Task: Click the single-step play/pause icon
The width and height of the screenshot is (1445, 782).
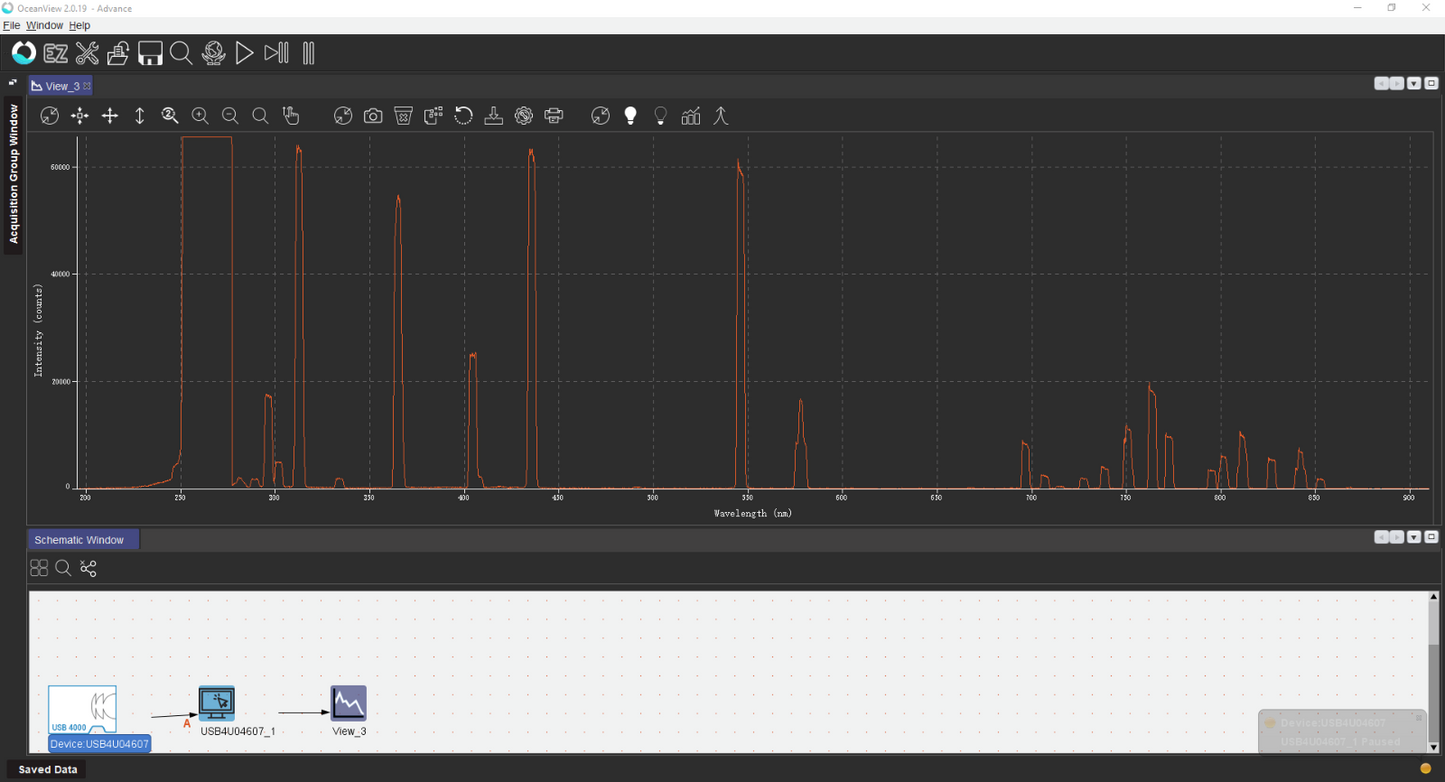Action: point(277,53)
